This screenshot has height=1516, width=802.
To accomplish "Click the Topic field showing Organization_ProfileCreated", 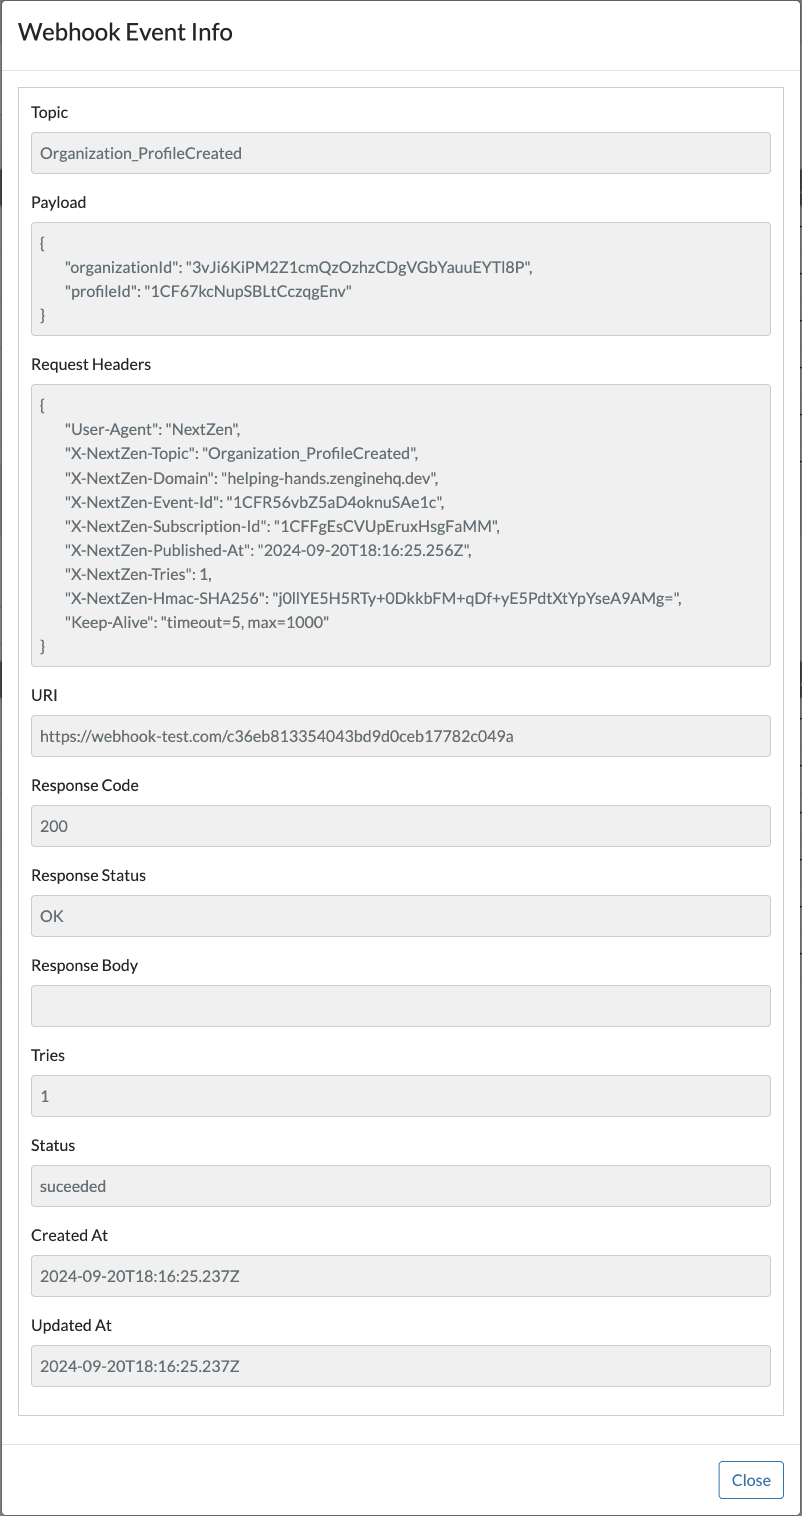I will tap(400, 153).
